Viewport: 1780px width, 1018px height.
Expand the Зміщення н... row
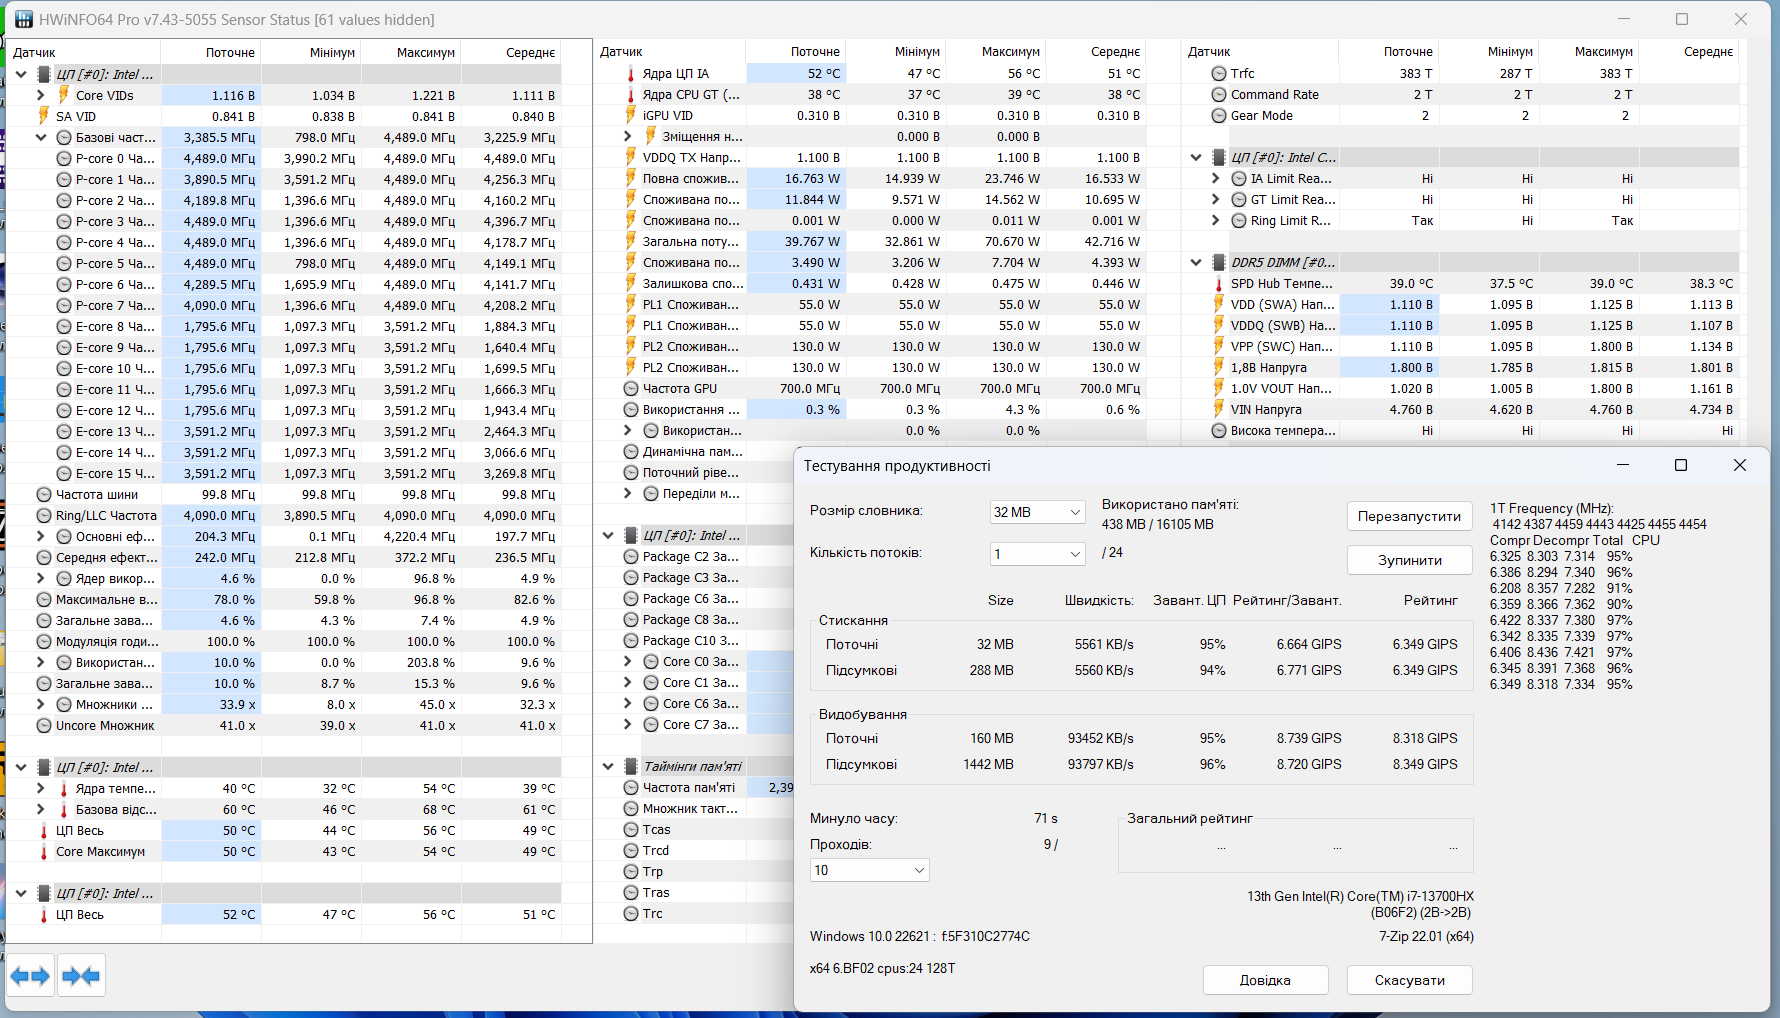[628, 136]
